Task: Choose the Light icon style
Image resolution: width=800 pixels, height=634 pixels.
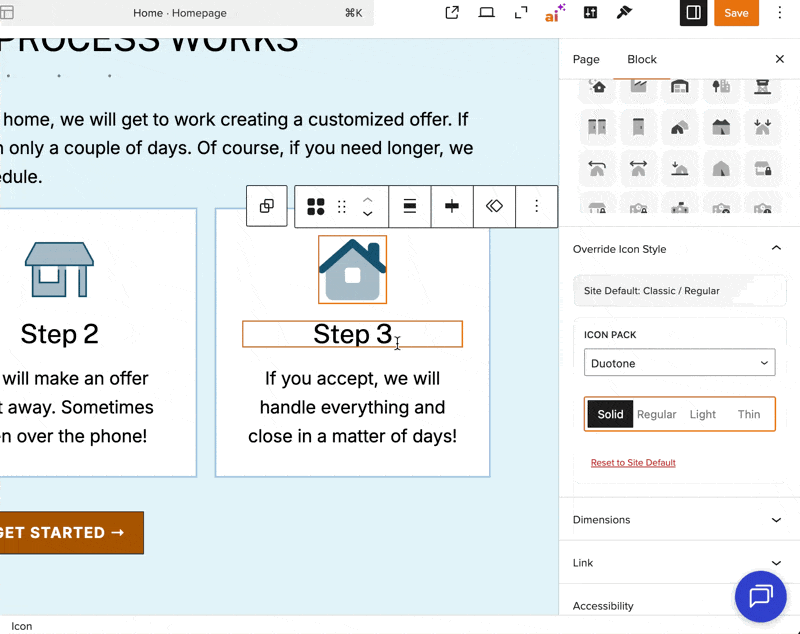Action: click(x=703, y=414)
